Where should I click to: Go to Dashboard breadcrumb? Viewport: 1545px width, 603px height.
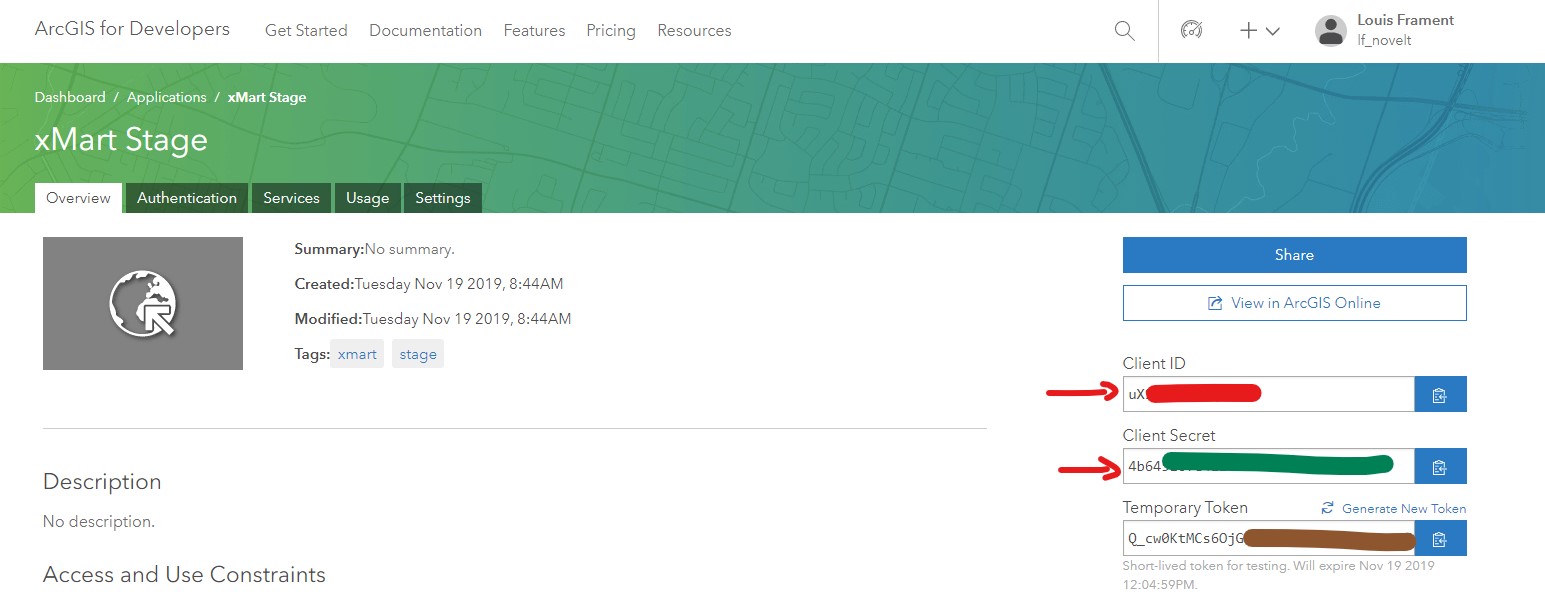pos(70,97)
